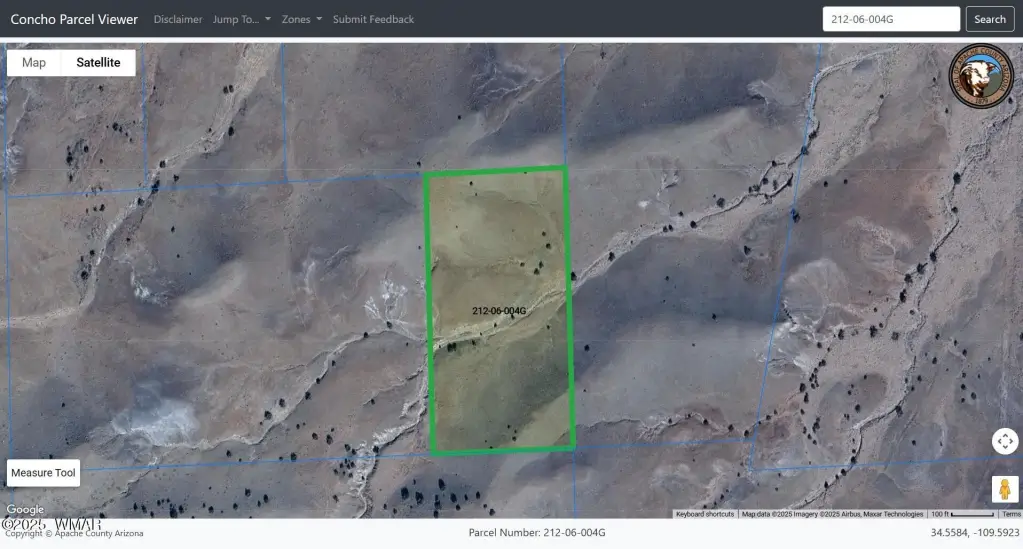Open the map Terms link
1023x549 pixels.
click(1011, 514)
